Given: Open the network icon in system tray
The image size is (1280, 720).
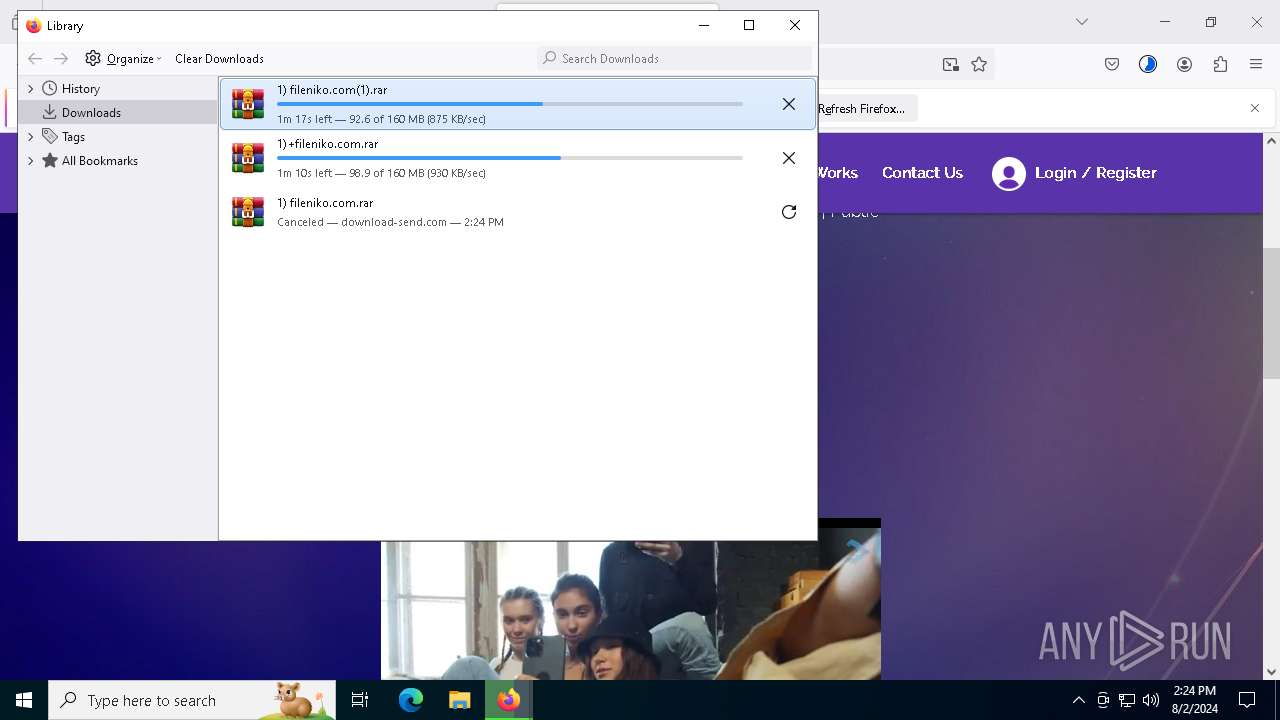Looking at the screenshot, I should coord(1127,700).
